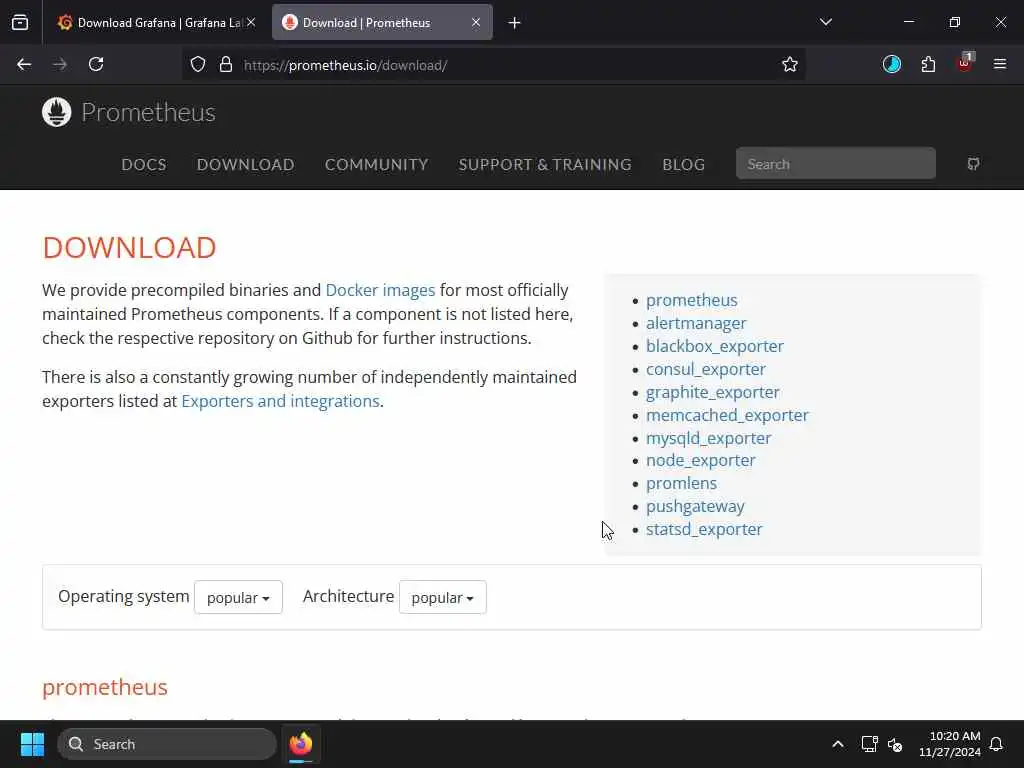Click the Prometheus site title text
Viewport: 1024px width, 768px height.
(148, 112)
